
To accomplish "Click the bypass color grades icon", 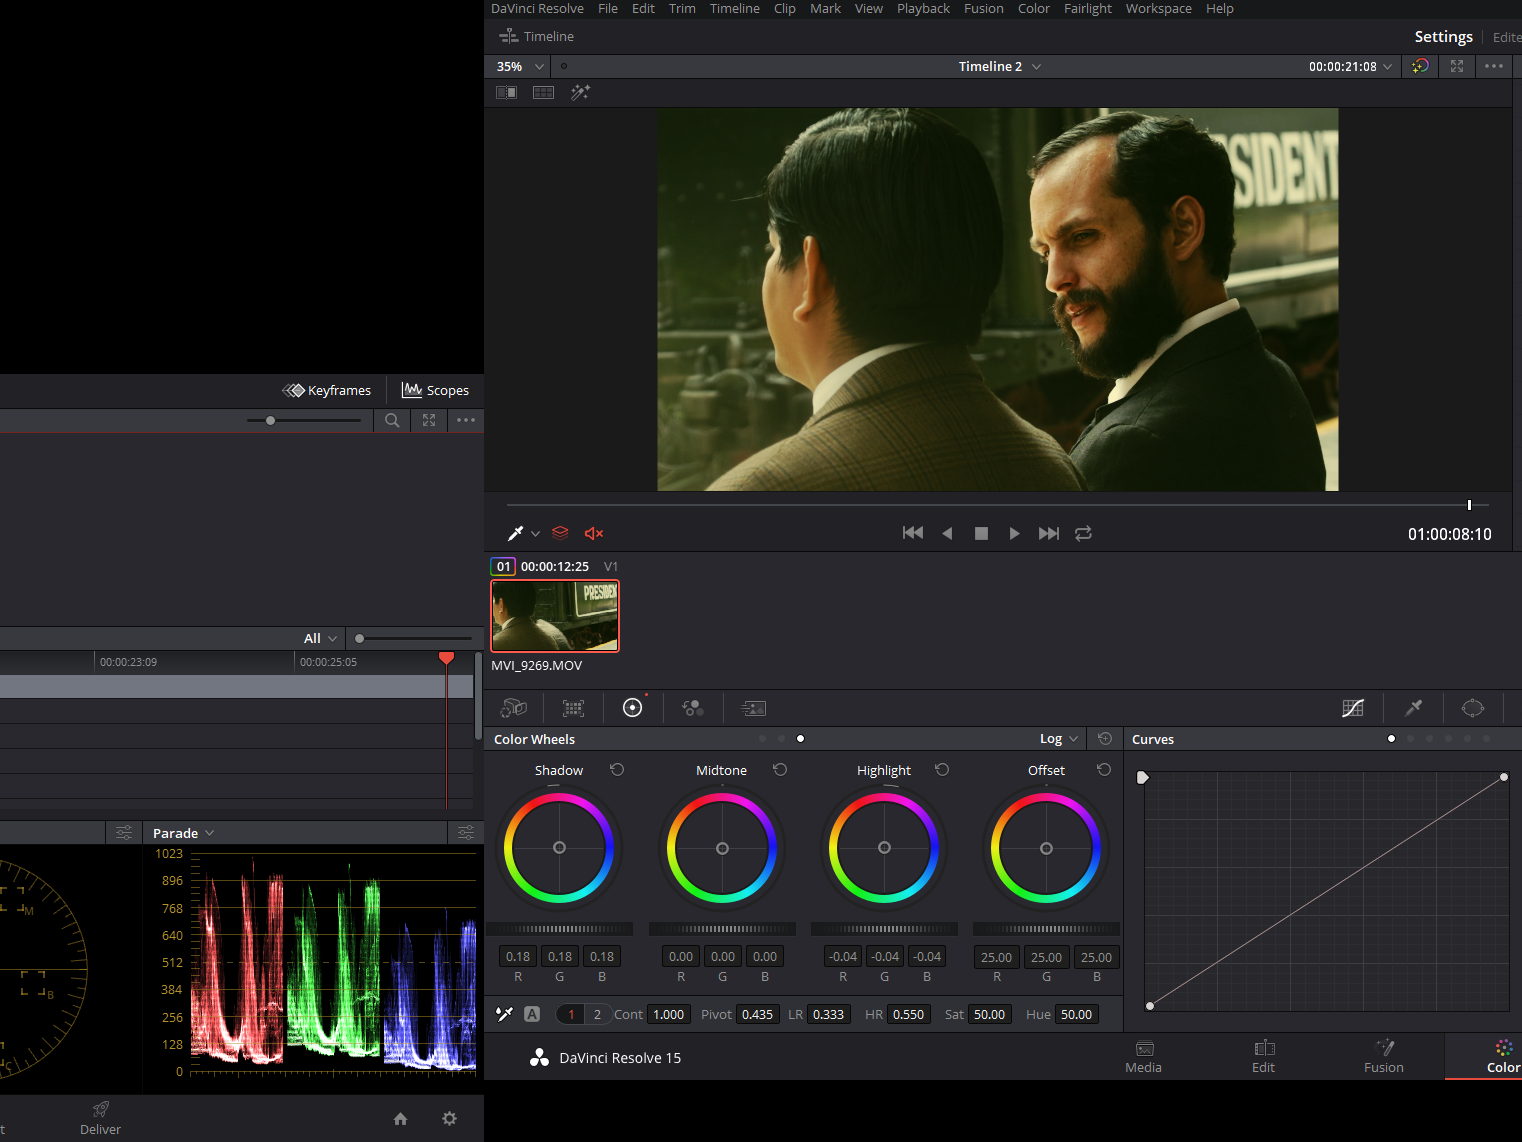I will pyautogui.click(x=1420, y=66).
